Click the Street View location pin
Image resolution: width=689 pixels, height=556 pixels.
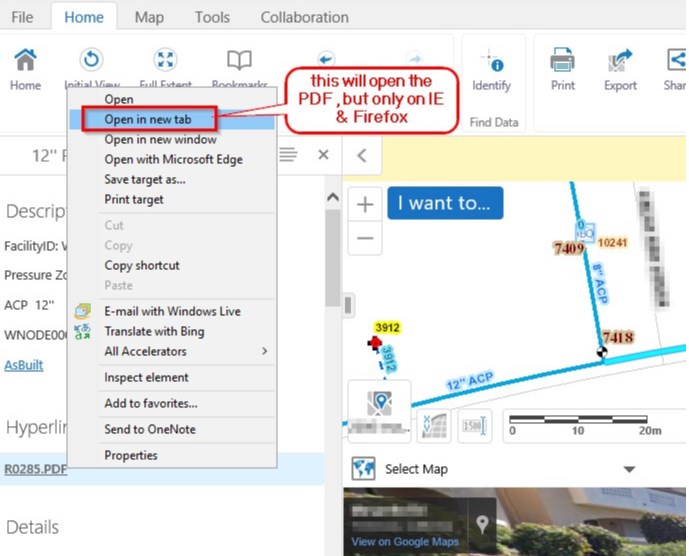482,524
